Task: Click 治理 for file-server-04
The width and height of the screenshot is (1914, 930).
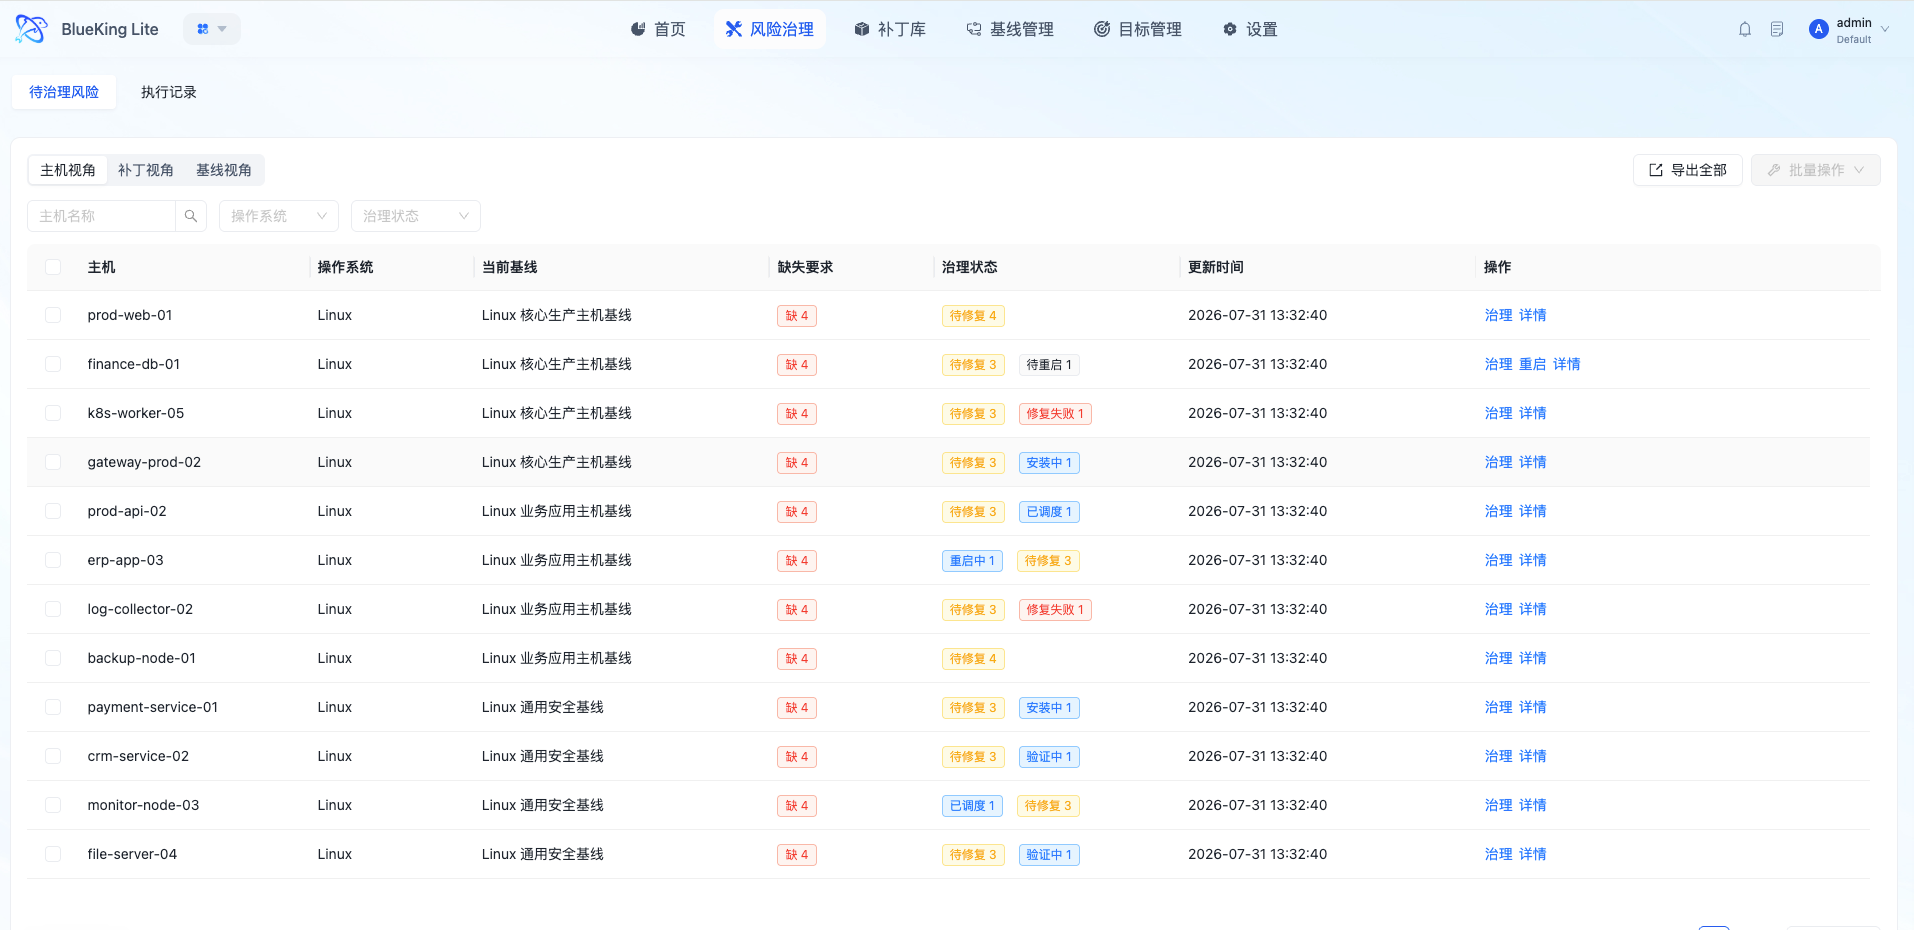Action: [1498, 854]
